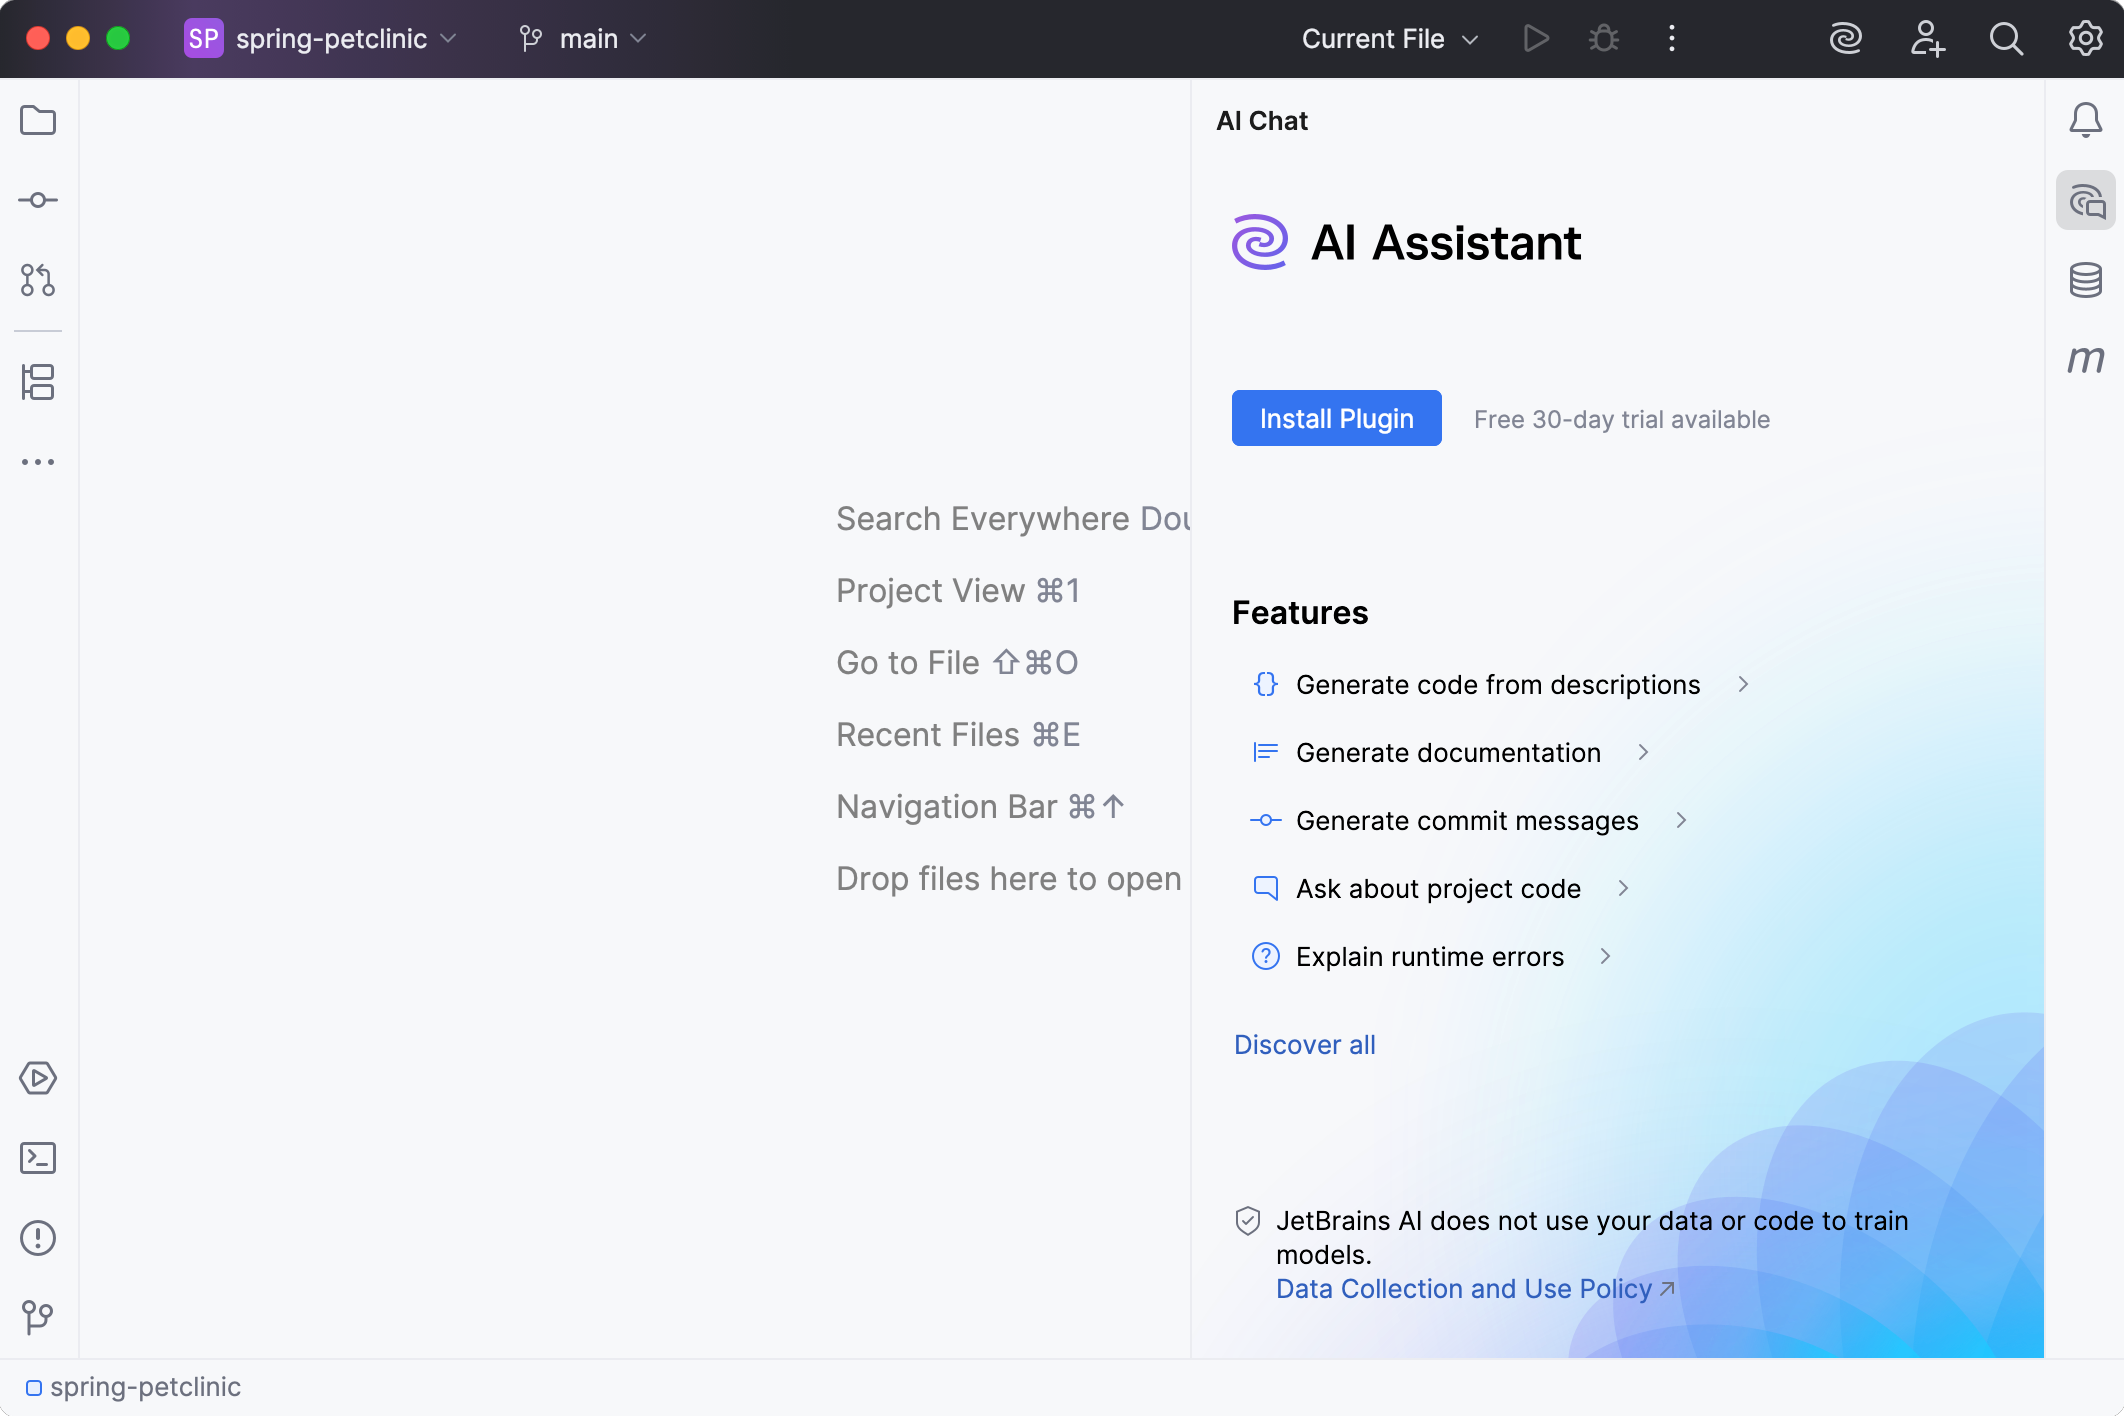
Task: Open the Commit tool window
Action: pyautogui.click(x=38, y=200)
